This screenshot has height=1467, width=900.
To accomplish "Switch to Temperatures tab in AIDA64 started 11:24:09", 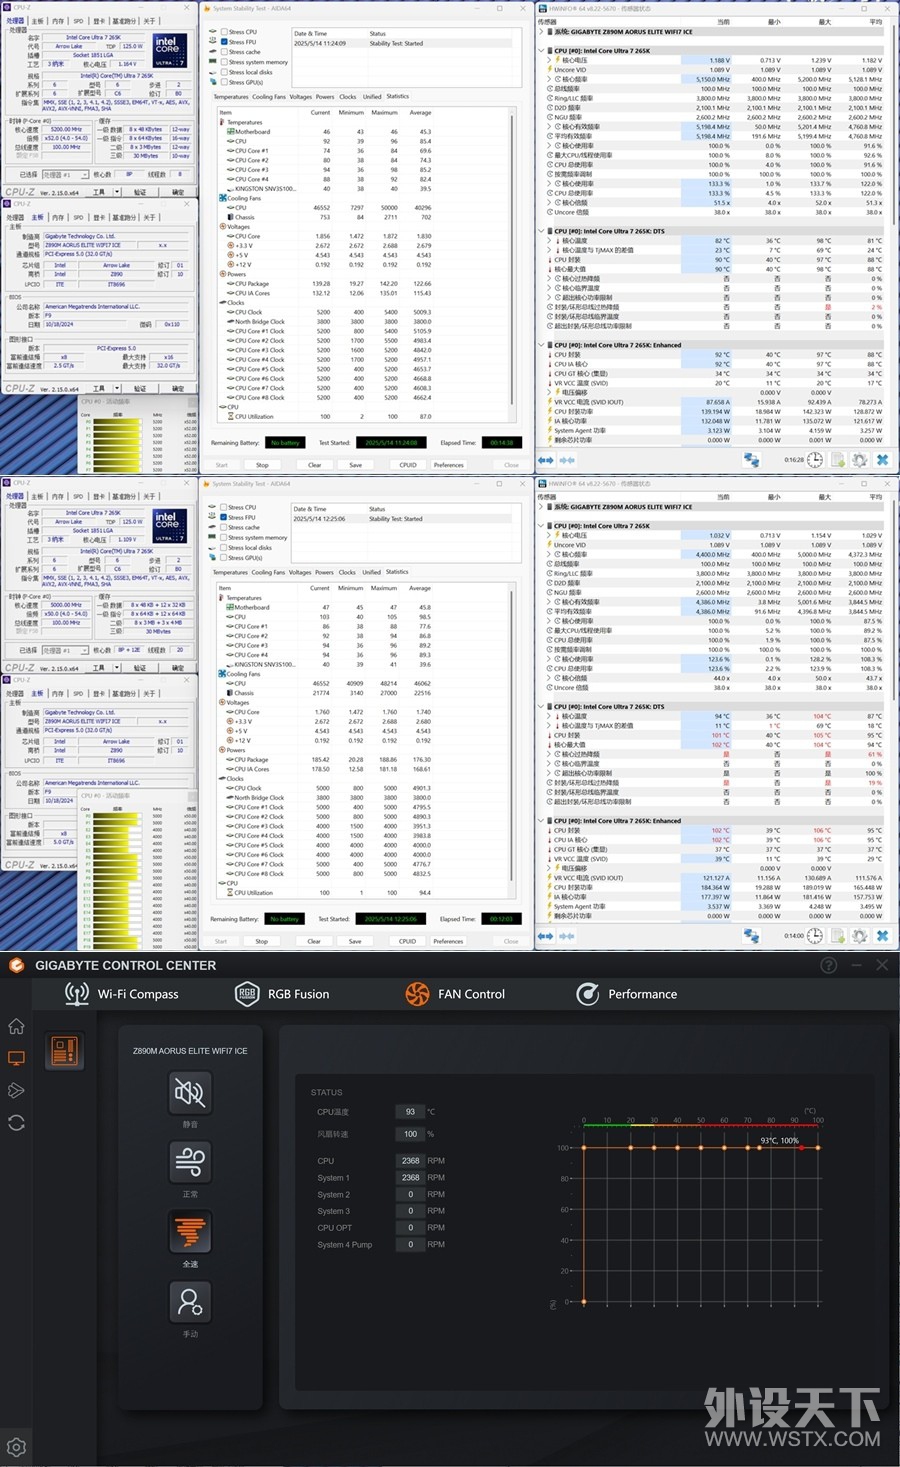I will [231, 97].
